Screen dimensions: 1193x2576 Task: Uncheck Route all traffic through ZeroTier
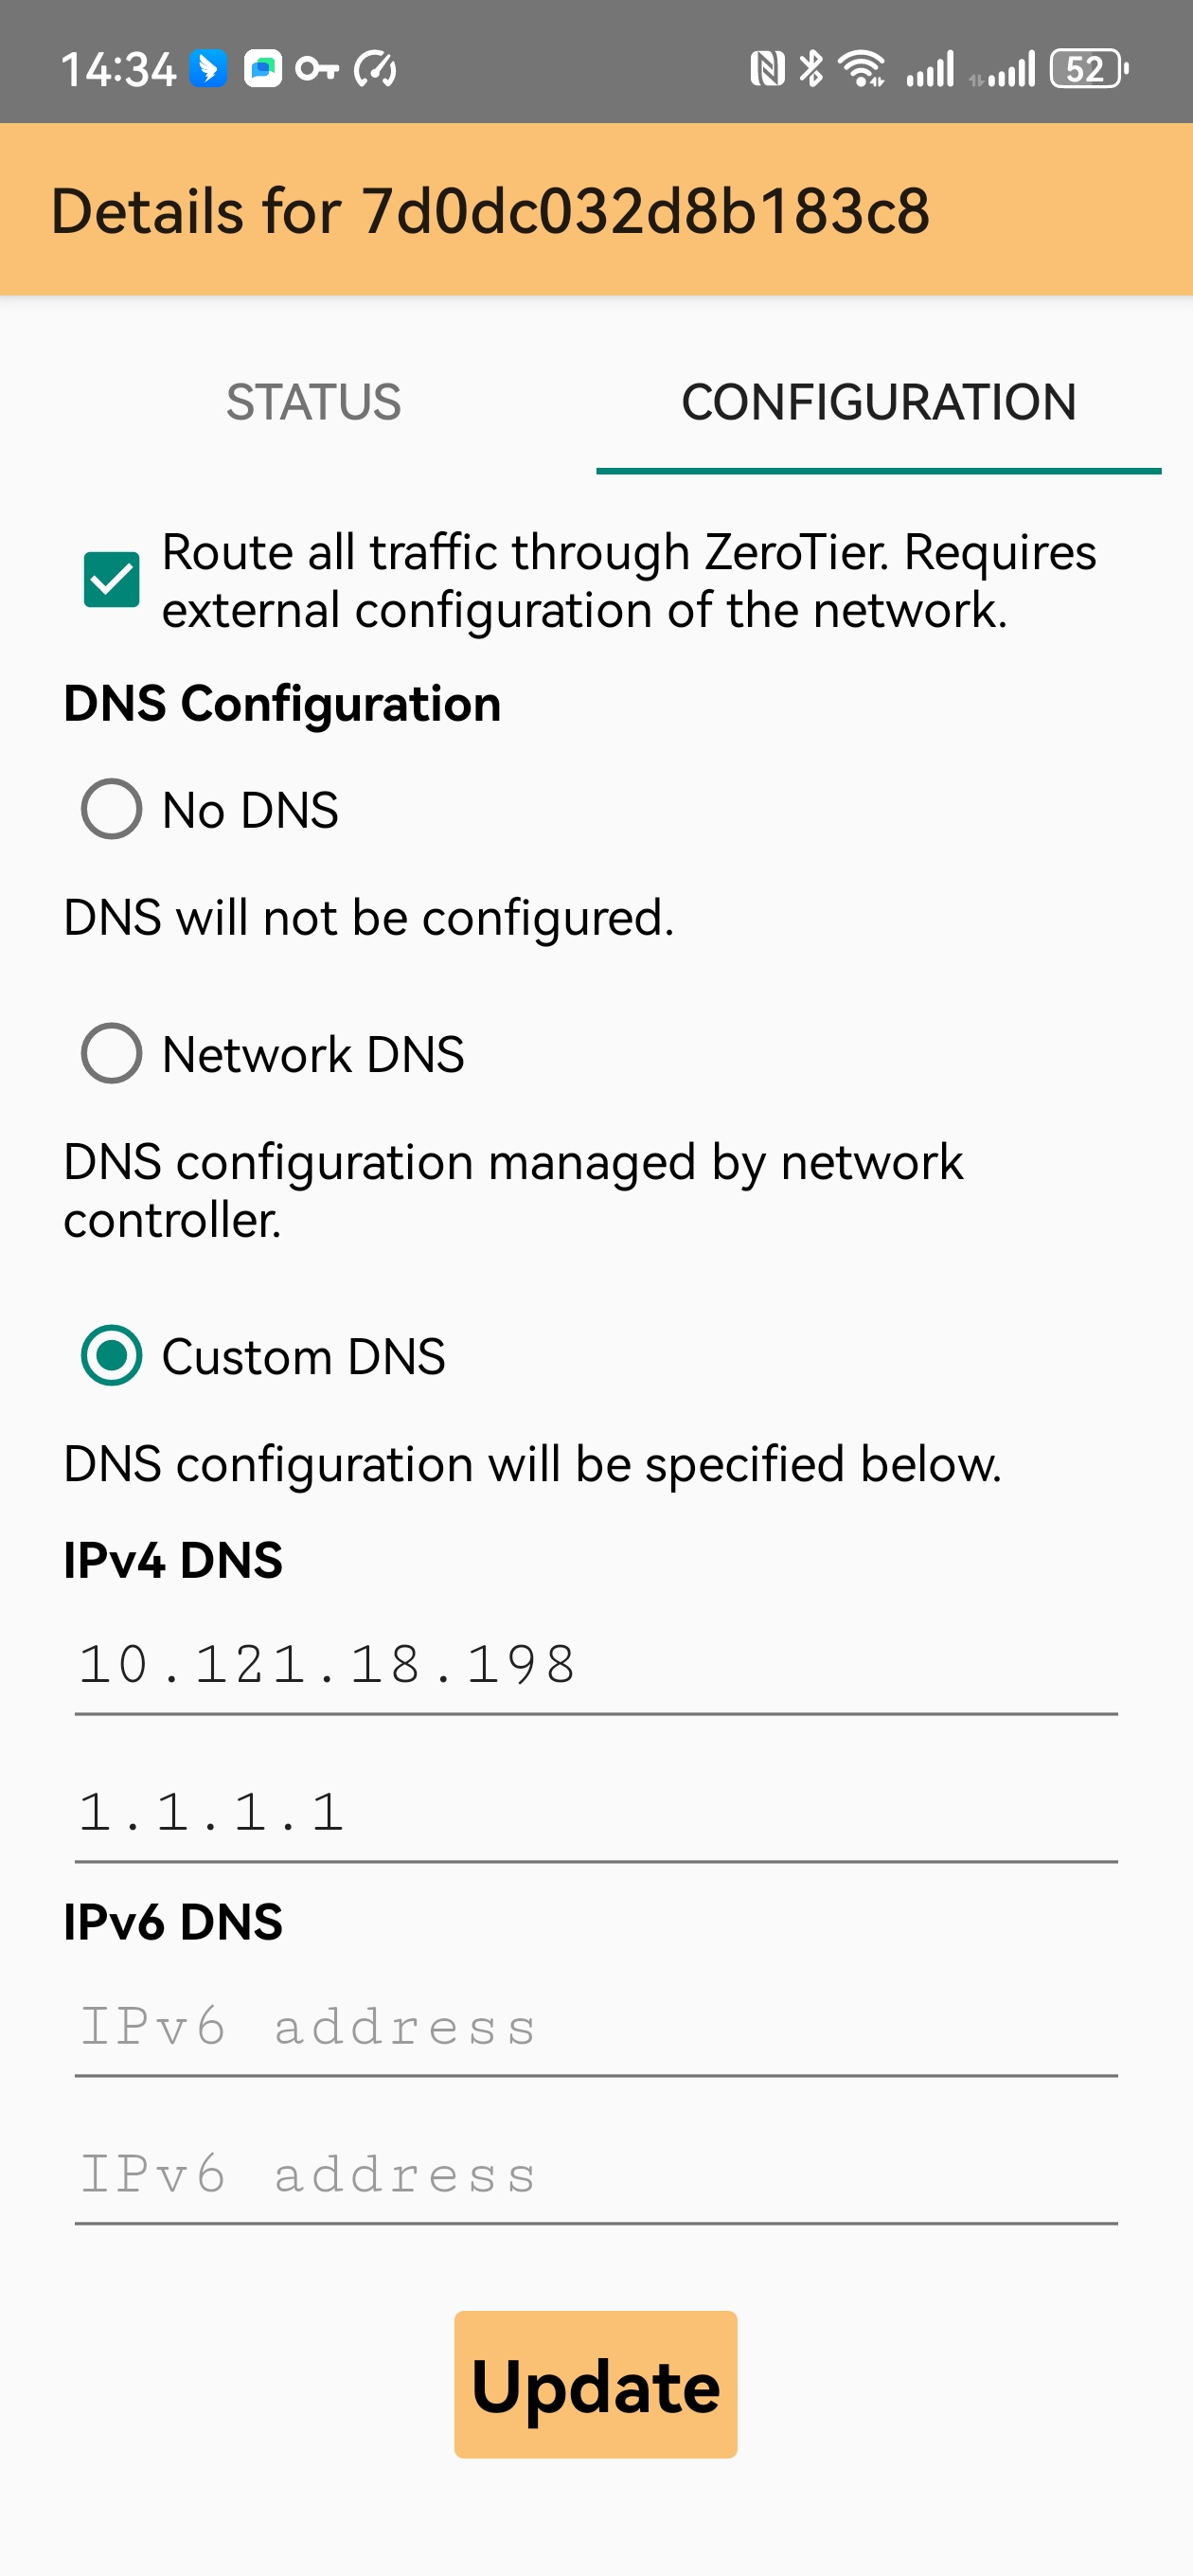pos(111,580)
